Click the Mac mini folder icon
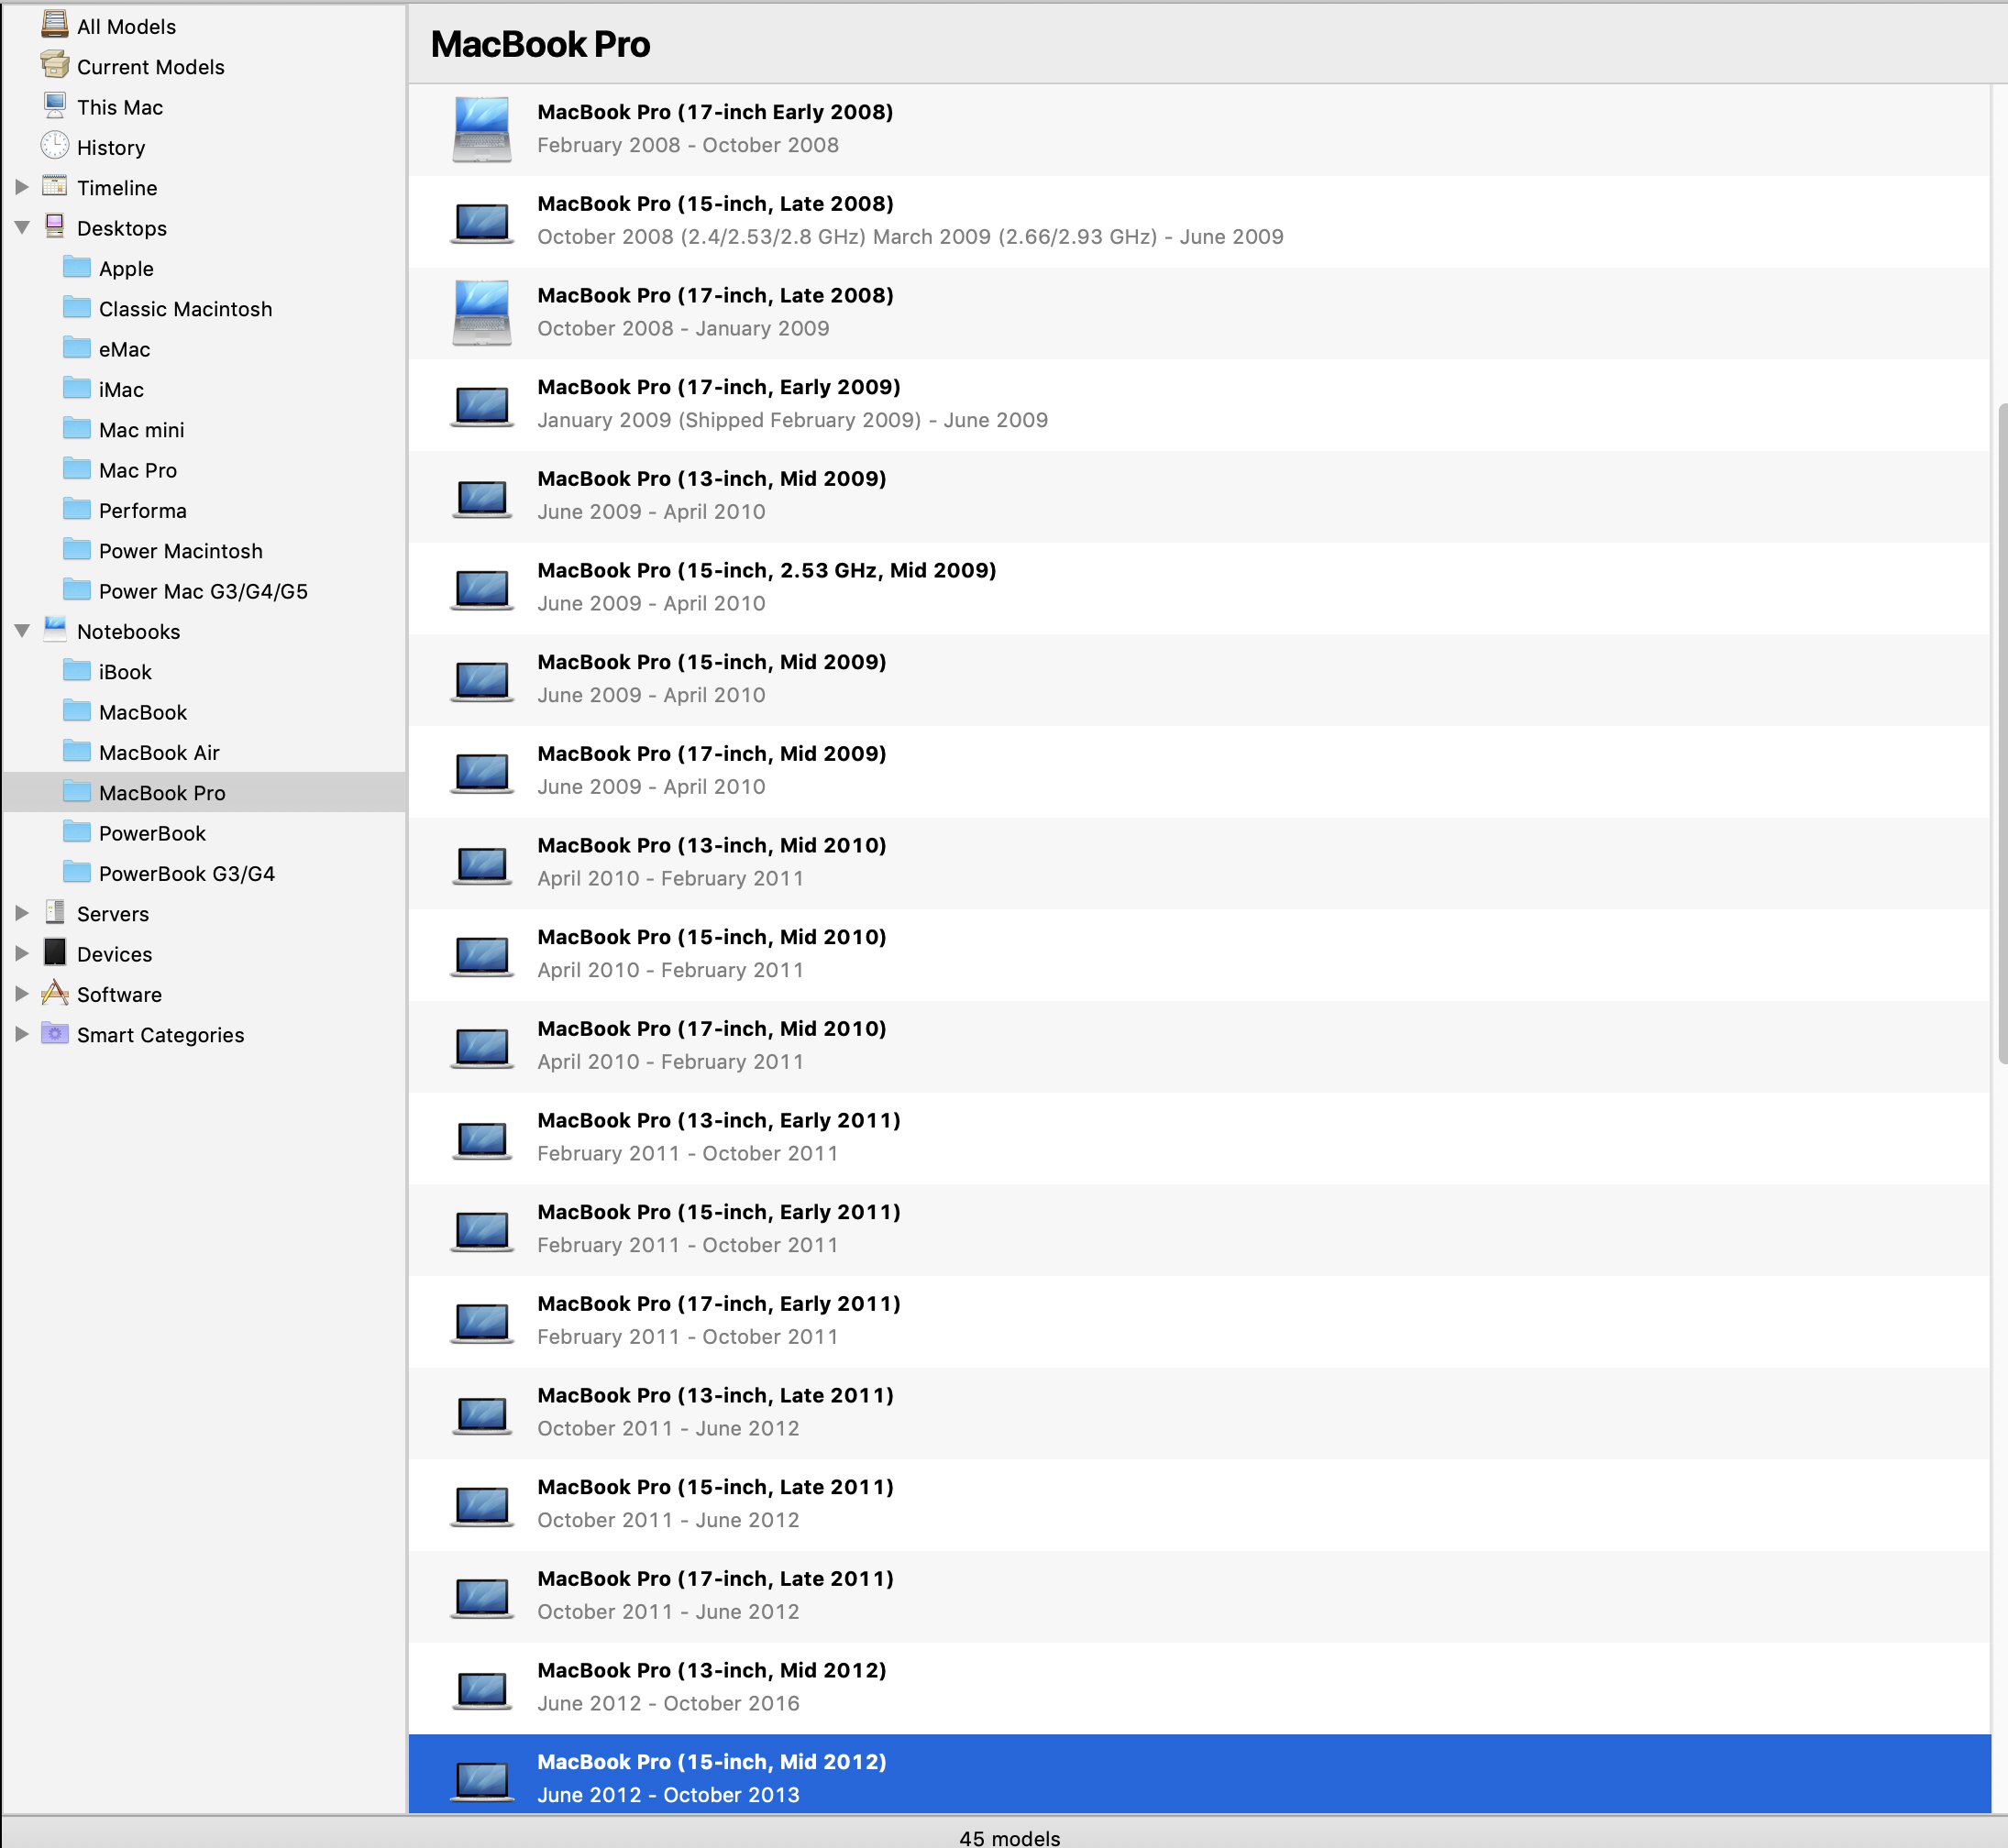Screen dimensions: 2008x1848 pyautogui.click(x=77, y=428)
